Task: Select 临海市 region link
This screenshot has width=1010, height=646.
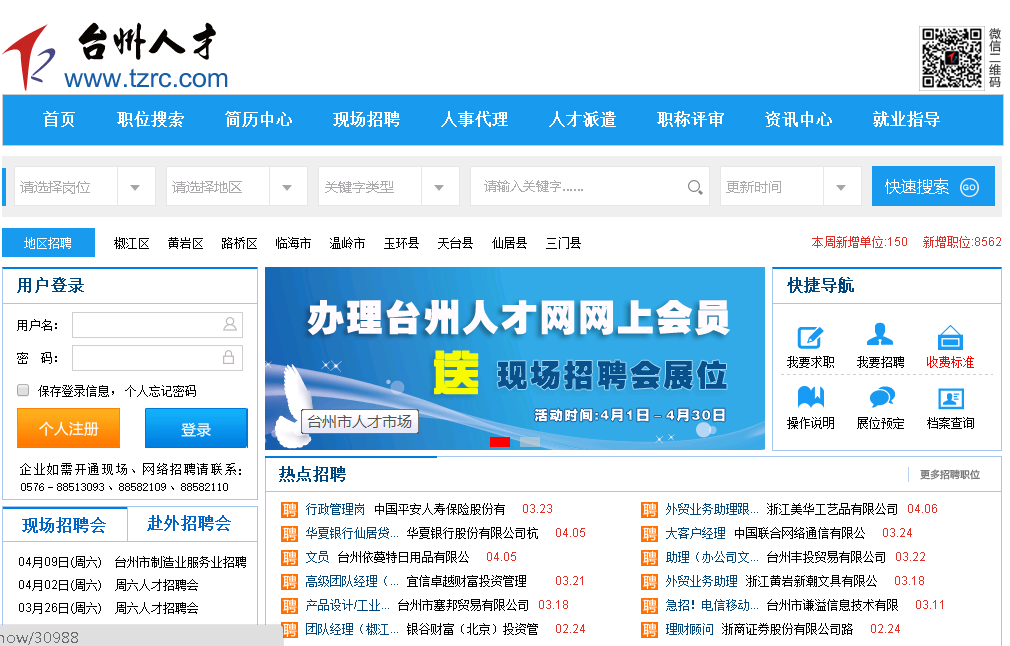Action: pyautogui.click(x=293, y=243)
